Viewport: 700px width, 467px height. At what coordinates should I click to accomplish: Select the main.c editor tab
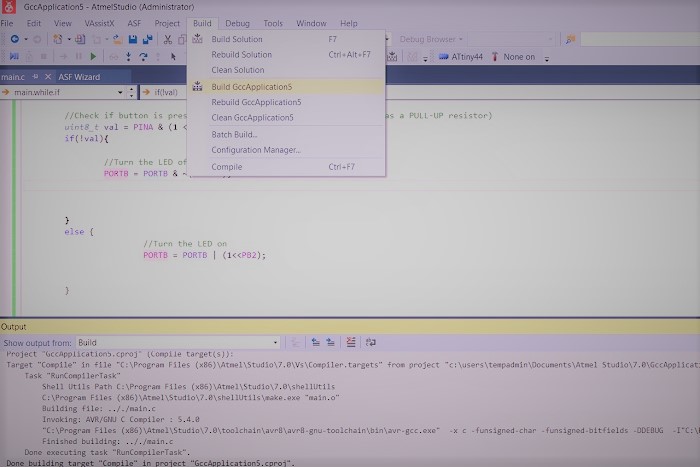tap(13, 77)
